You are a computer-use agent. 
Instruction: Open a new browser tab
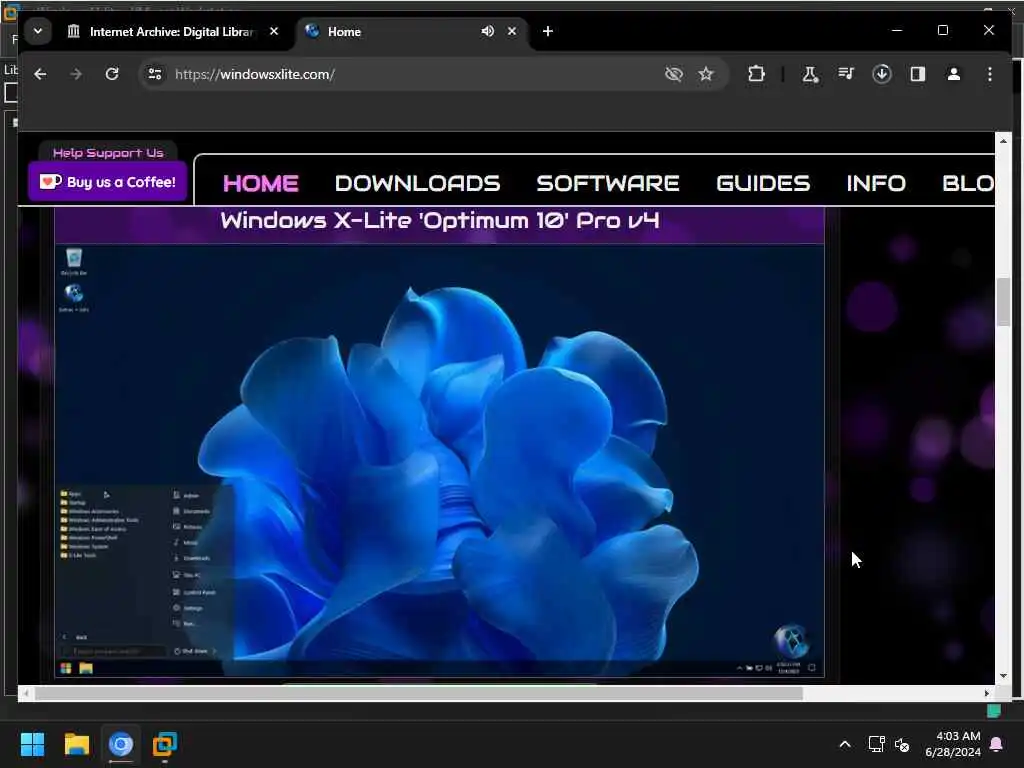point(548,31)
